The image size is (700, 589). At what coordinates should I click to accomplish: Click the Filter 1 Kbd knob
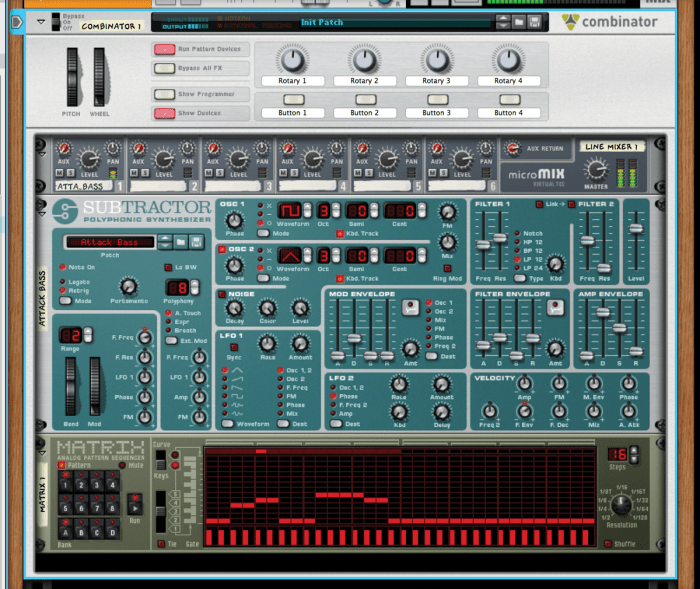coord(555,264)
